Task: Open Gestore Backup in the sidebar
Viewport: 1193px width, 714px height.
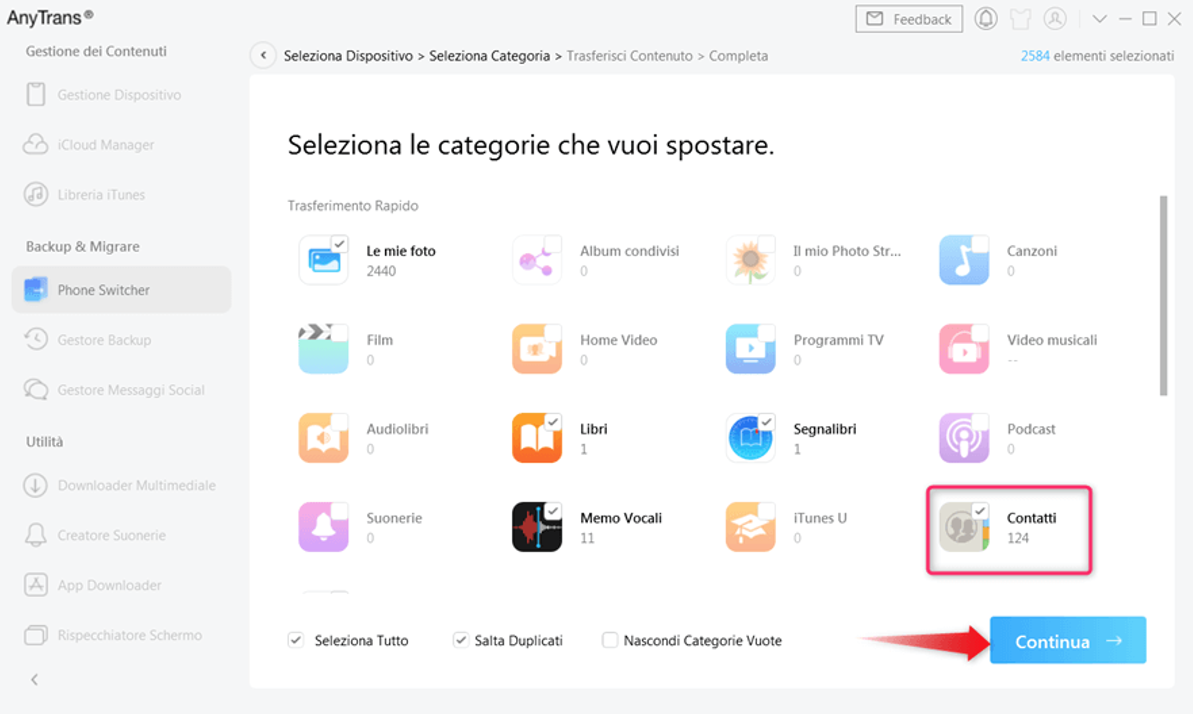Action: pos(104,340)
